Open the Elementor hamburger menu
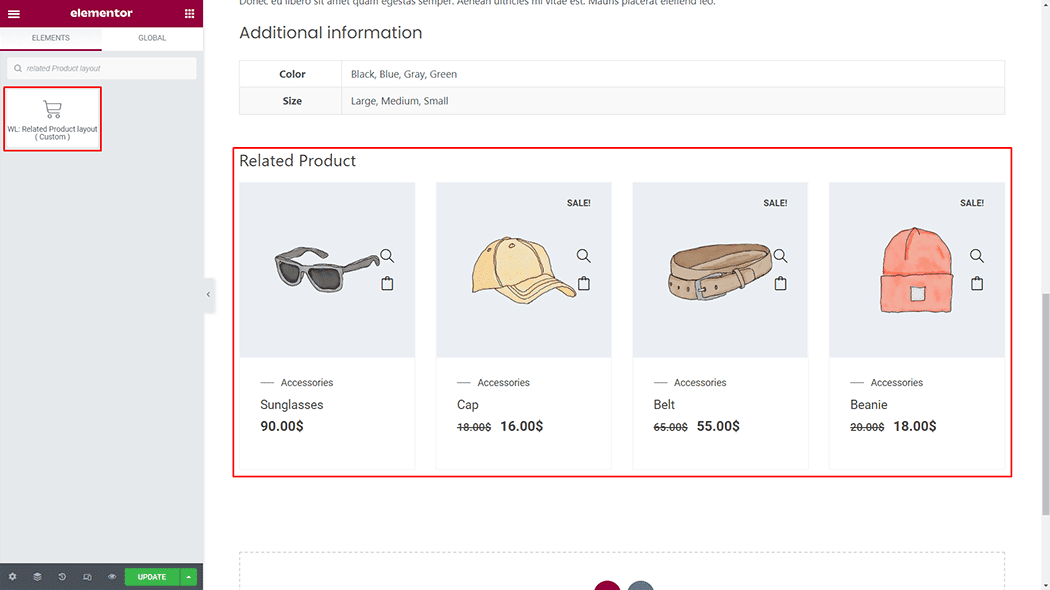Viewport: 1050px width, 590px height. click(14, 14)
